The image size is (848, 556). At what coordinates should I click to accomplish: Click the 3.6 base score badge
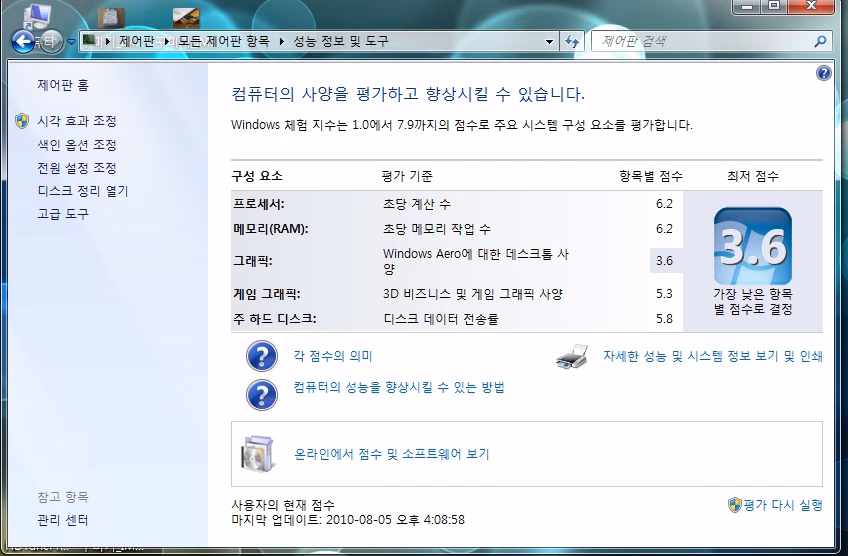(752, 246)
